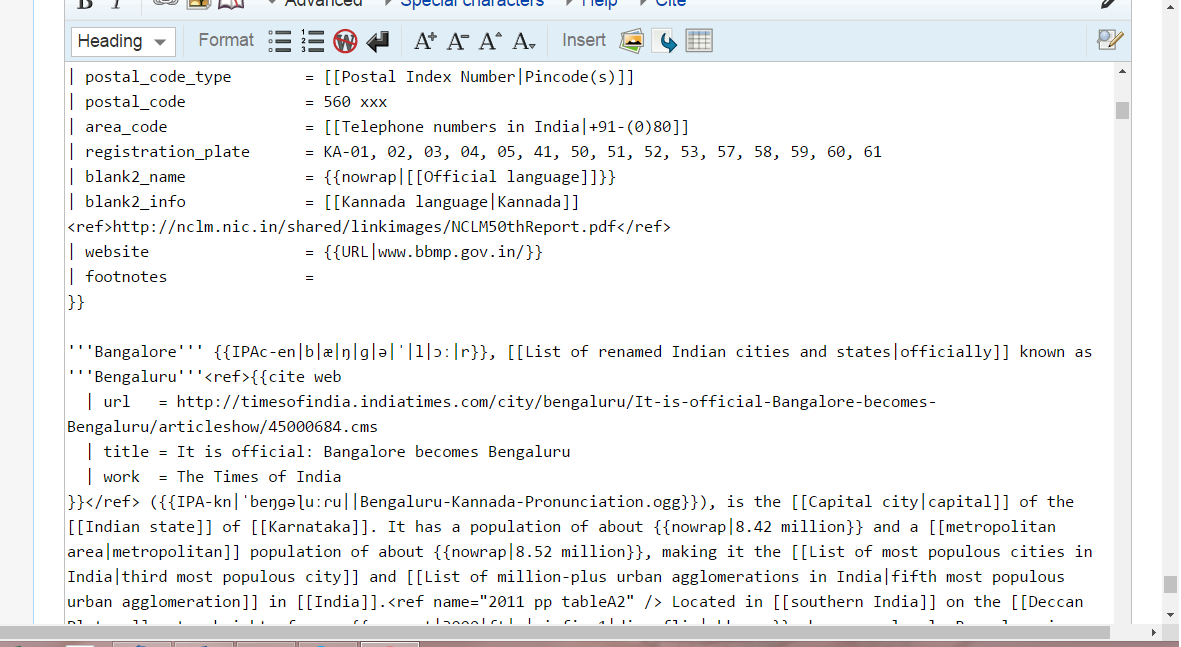The image size is (1181, 647).
Task: Insert a bulleted list
Action: [x=281, y=41]
